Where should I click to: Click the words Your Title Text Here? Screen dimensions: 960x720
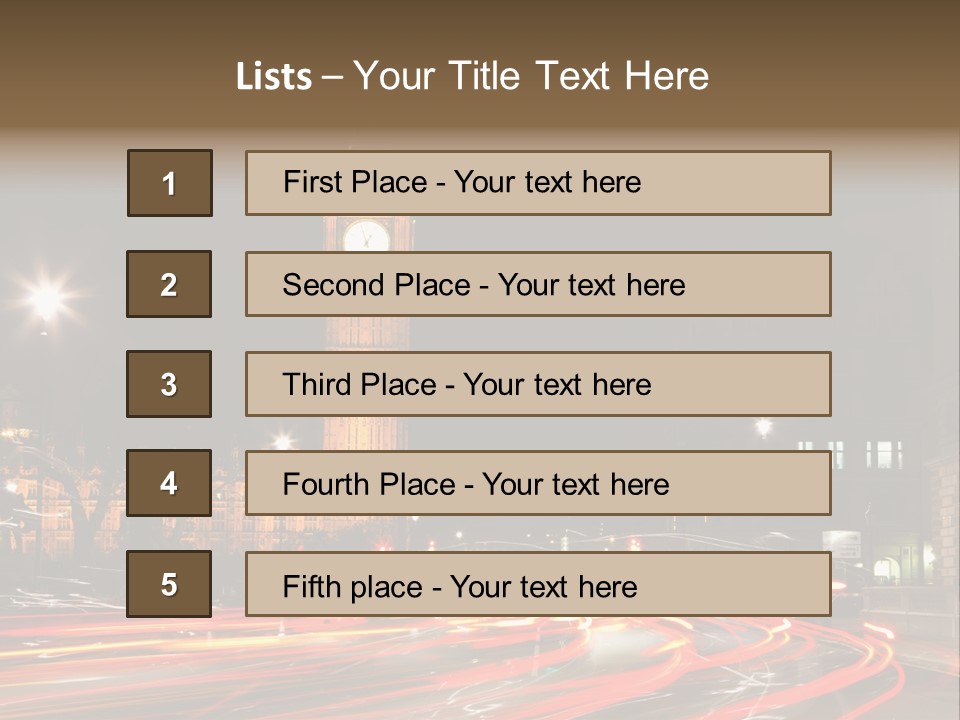point(531,76)
